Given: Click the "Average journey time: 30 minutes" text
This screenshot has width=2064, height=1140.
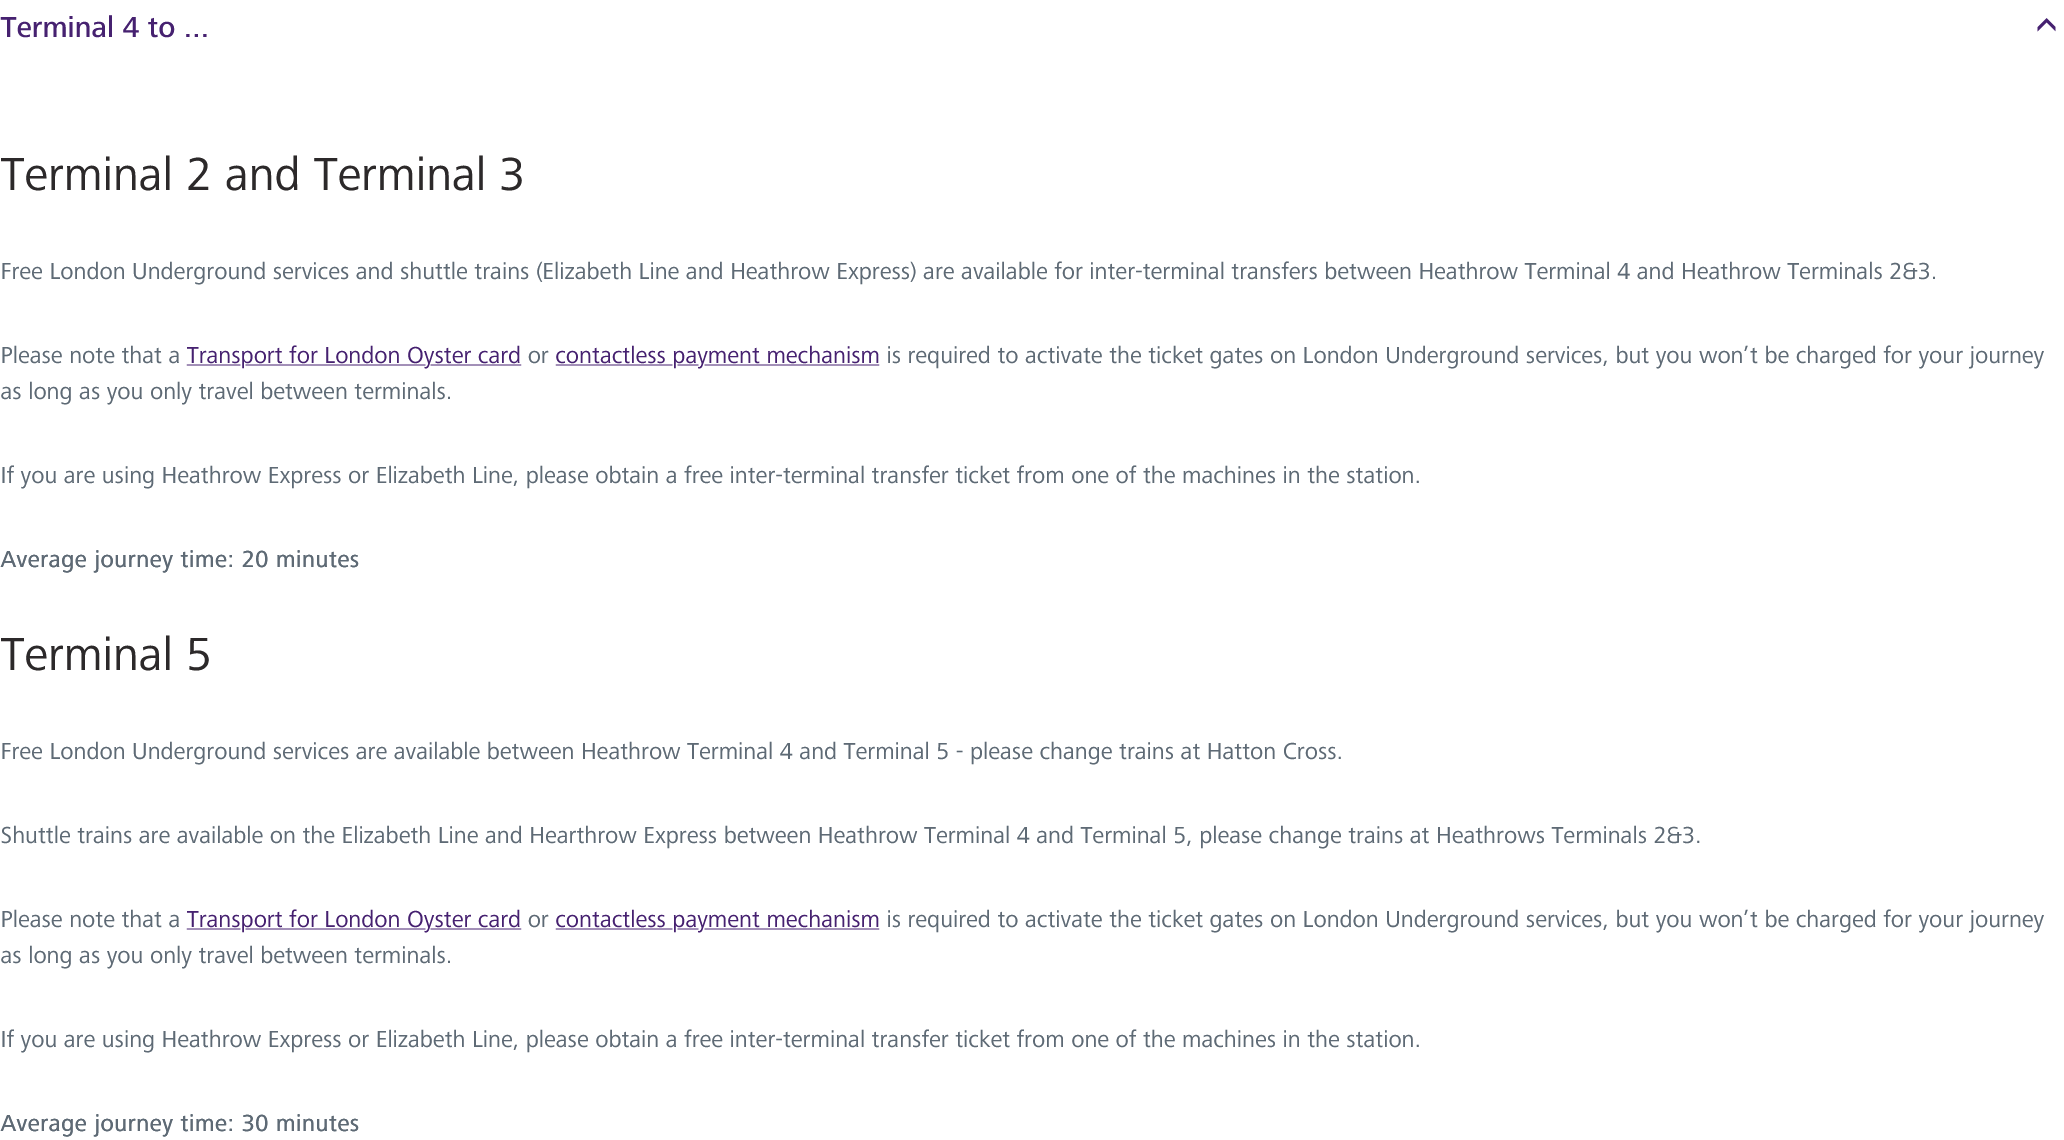Looking at the screenshot, I should pyautogui.click(x=179, y=1124).
